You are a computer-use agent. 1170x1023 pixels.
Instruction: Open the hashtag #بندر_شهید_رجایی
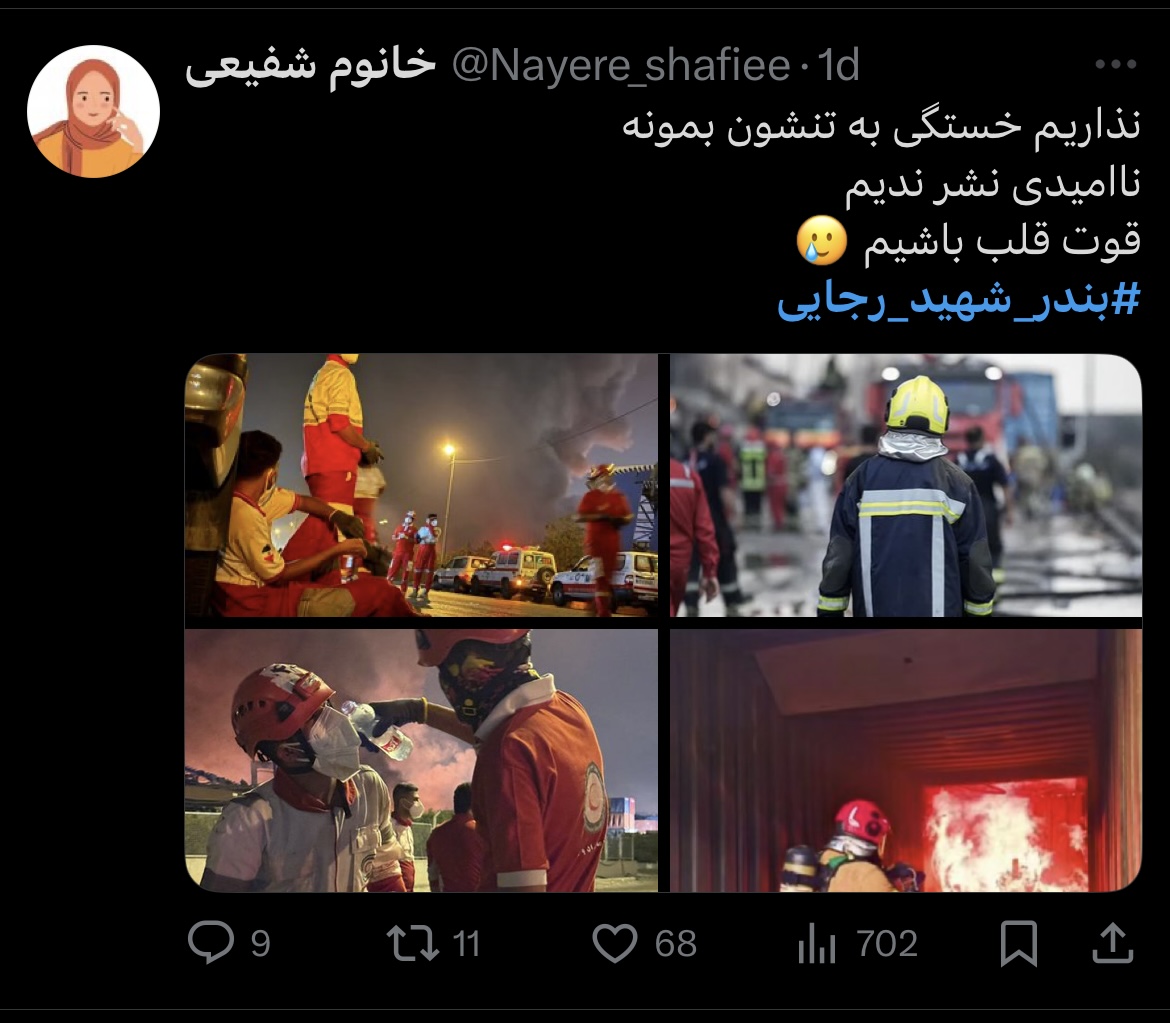[x=959, y=300]
